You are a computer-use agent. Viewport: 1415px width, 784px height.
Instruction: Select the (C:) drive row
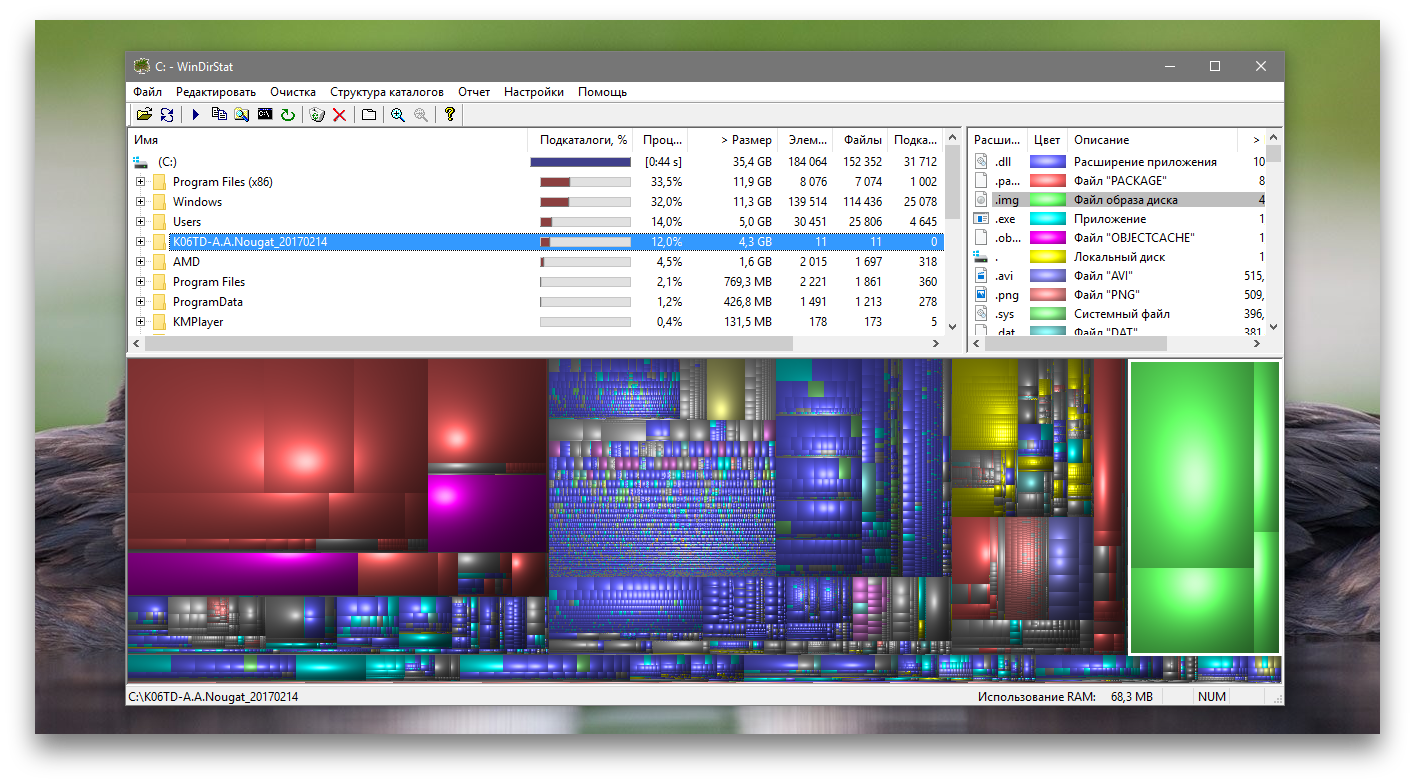coord(536,162)
